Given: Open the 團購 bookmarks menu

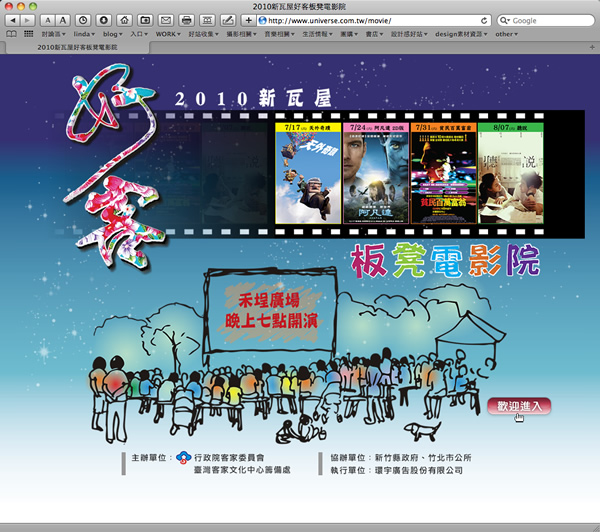Looking at the screenshot, I should (349, 34).
